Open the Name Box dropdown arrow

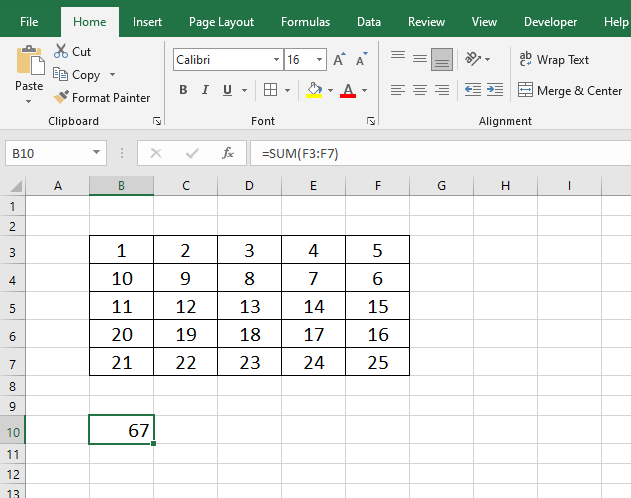point(97,153)
